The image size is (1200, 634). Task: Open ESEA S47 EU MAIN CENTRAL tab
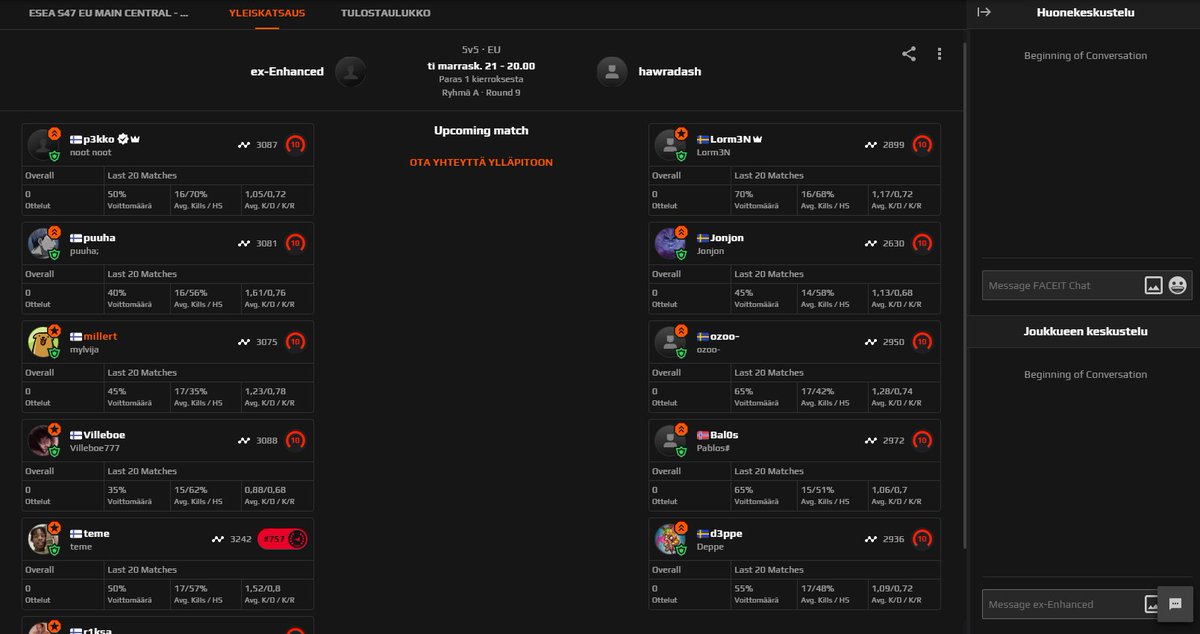tap(108, 13)
